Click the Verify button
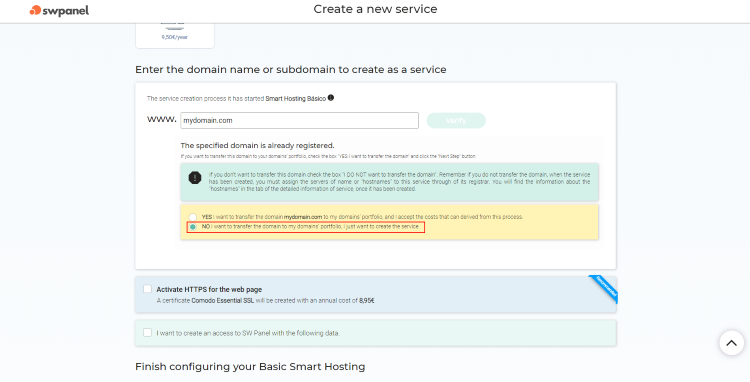750x382 pixels. (x=456, y=120)
